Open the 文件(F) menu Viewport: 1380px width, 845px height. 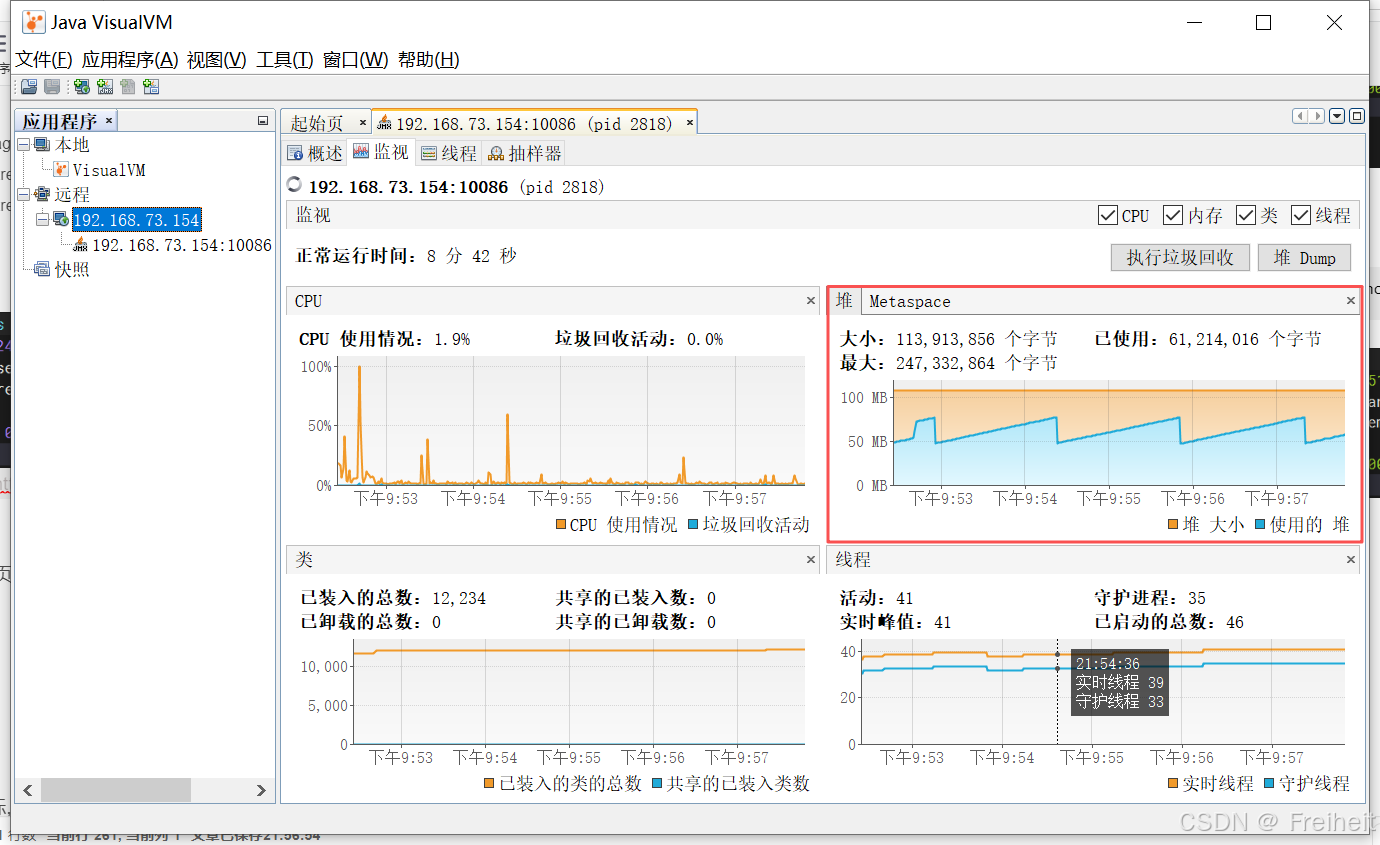pos(44,59)
